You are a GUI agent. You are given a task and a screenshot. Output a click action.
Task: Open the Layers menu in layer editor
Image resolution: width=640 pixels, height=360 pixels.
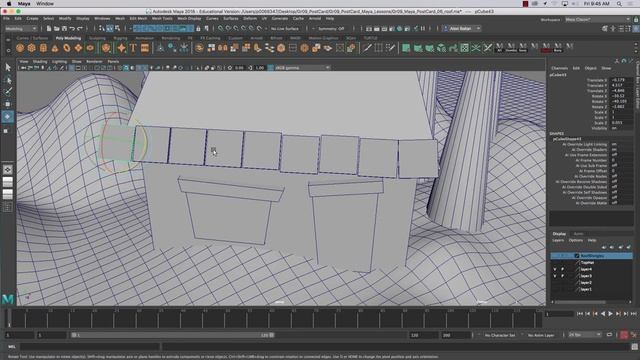point(558,240)
